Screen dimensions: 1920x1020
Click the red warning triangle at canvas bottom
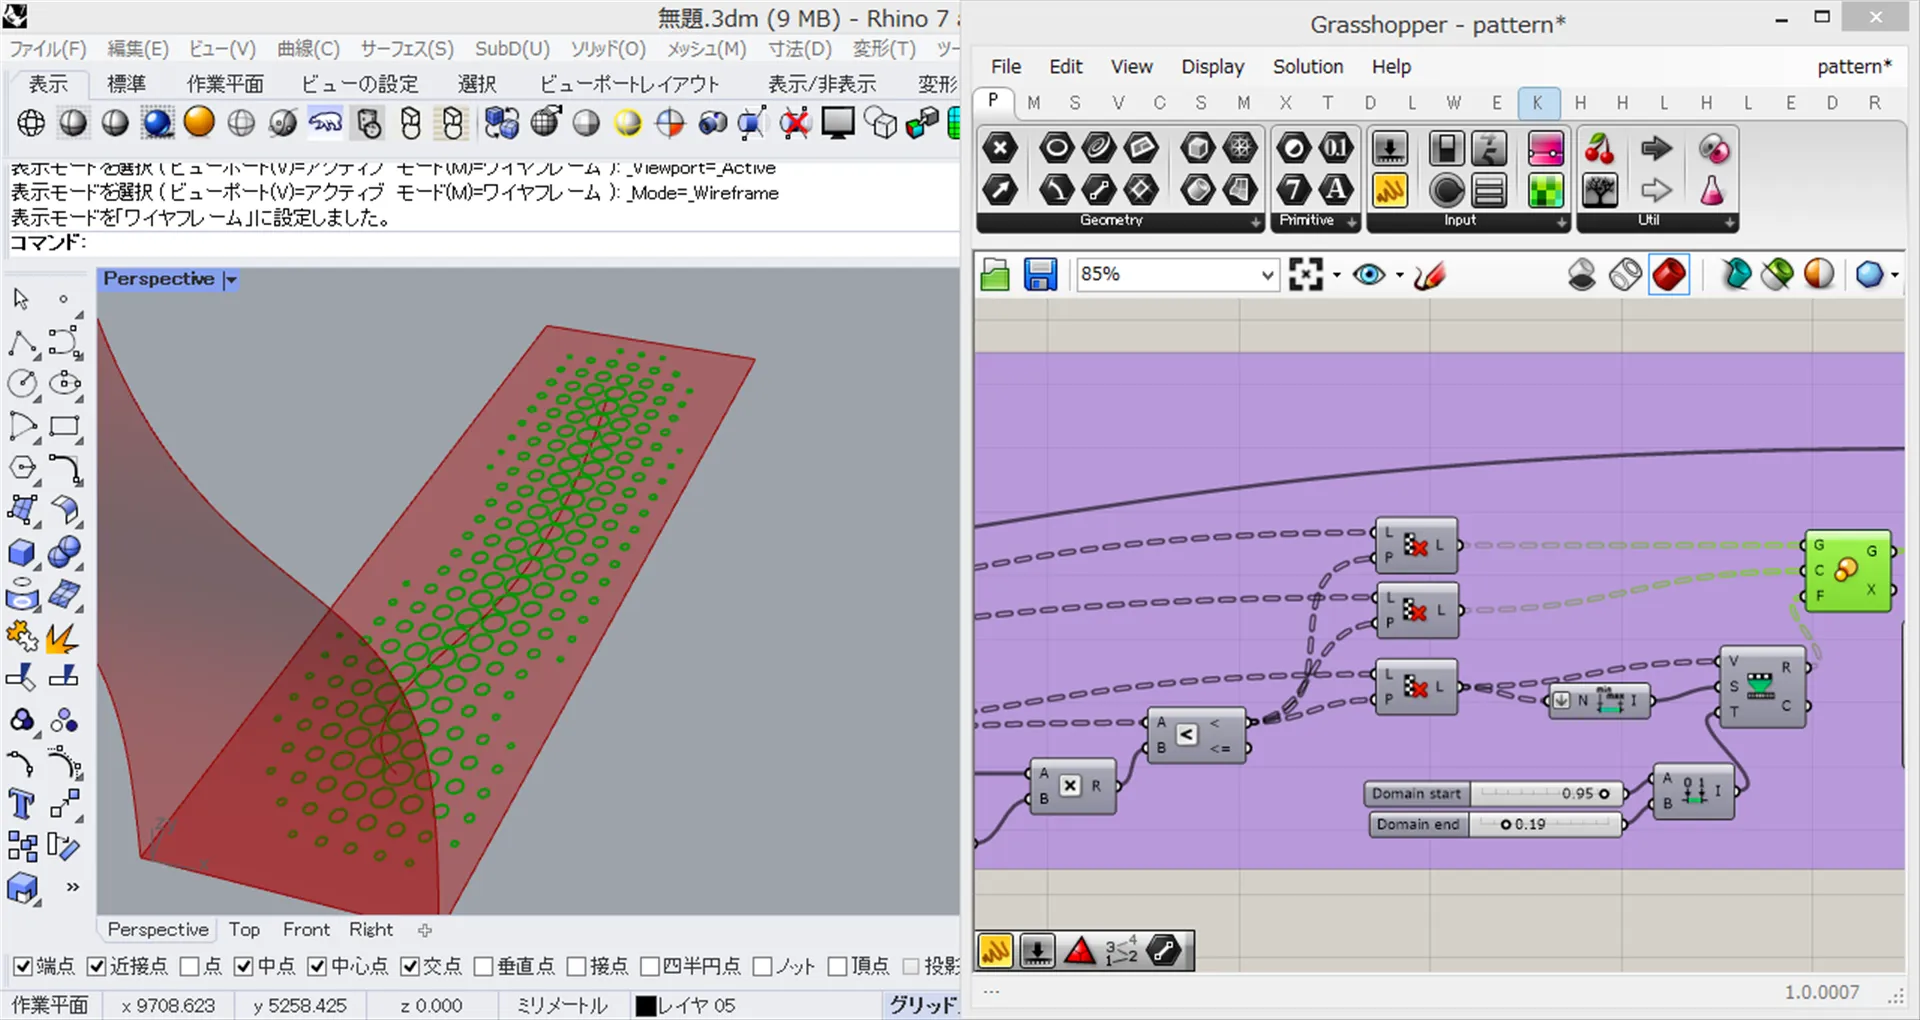[1080, 951]
